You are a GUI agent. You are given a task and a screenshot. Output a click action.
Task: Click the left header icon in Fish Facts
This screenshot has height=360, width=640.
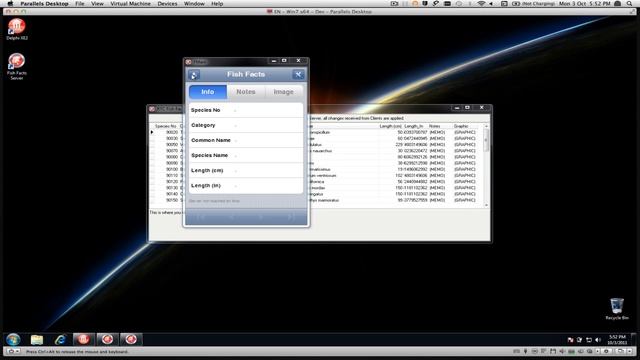coord(194,75)
